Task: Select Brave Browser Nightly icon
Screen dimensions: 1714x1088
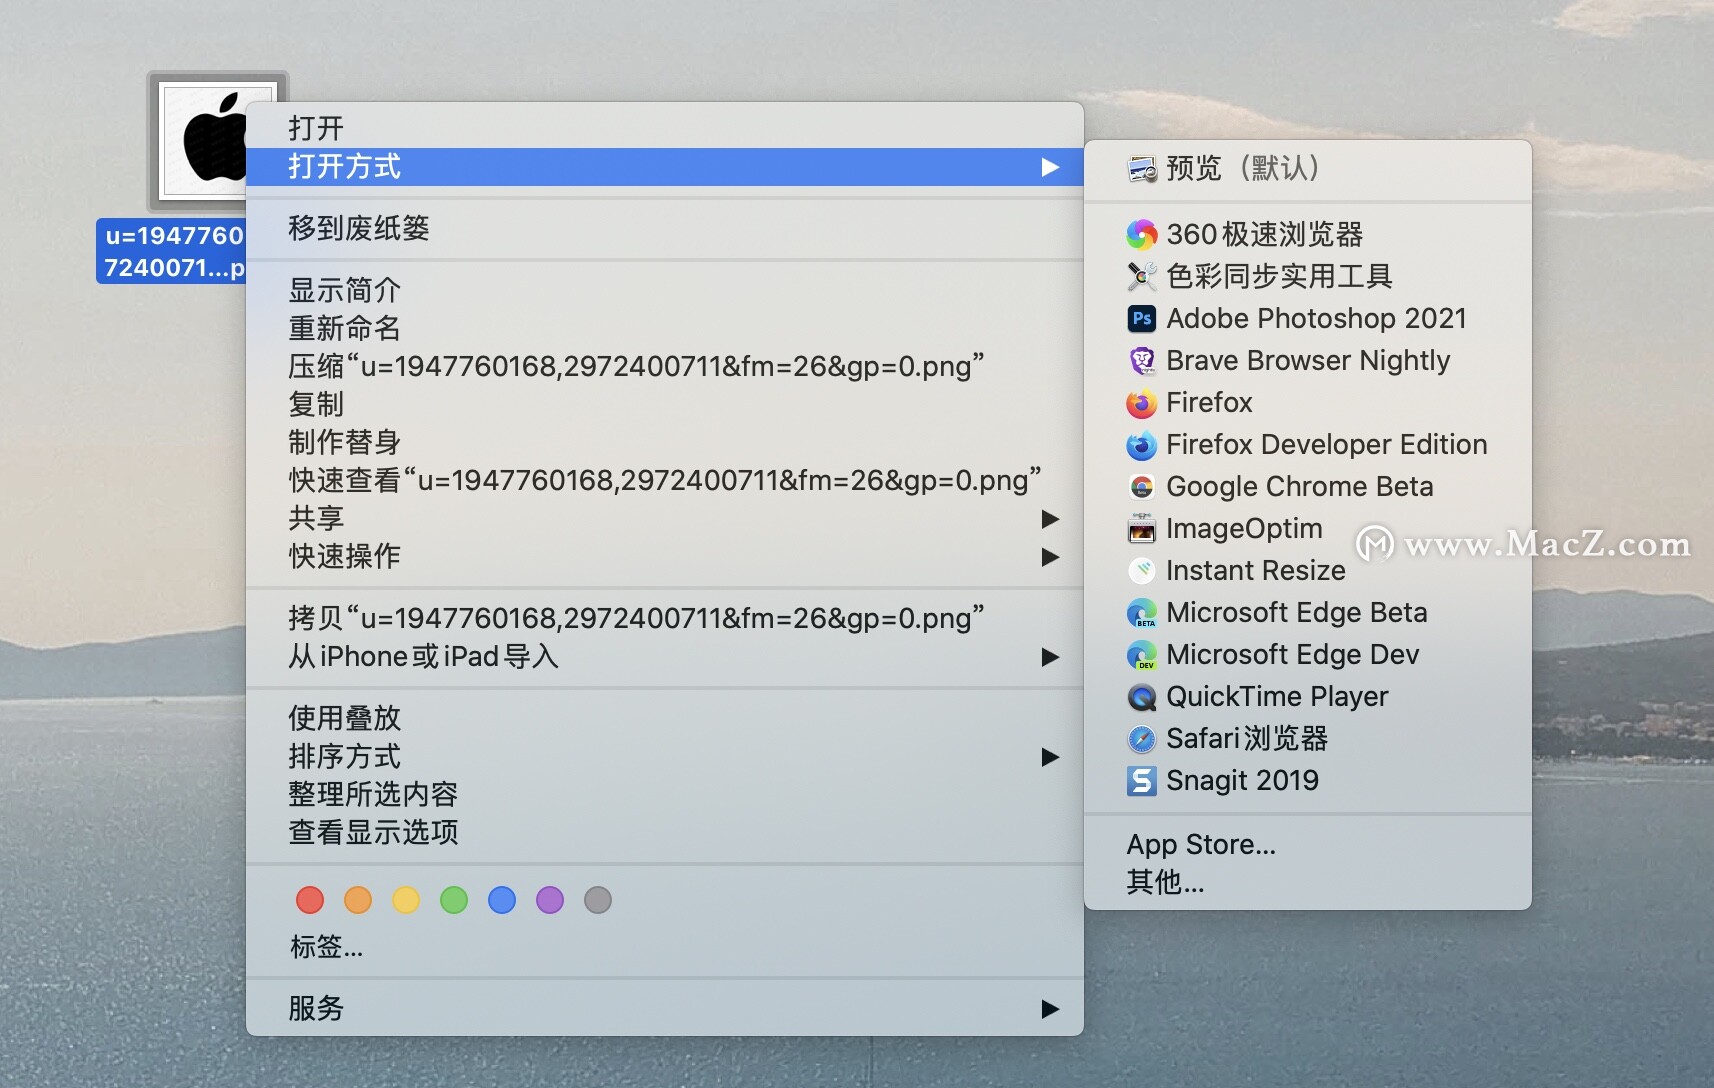Action: [x=1141, y=361]
